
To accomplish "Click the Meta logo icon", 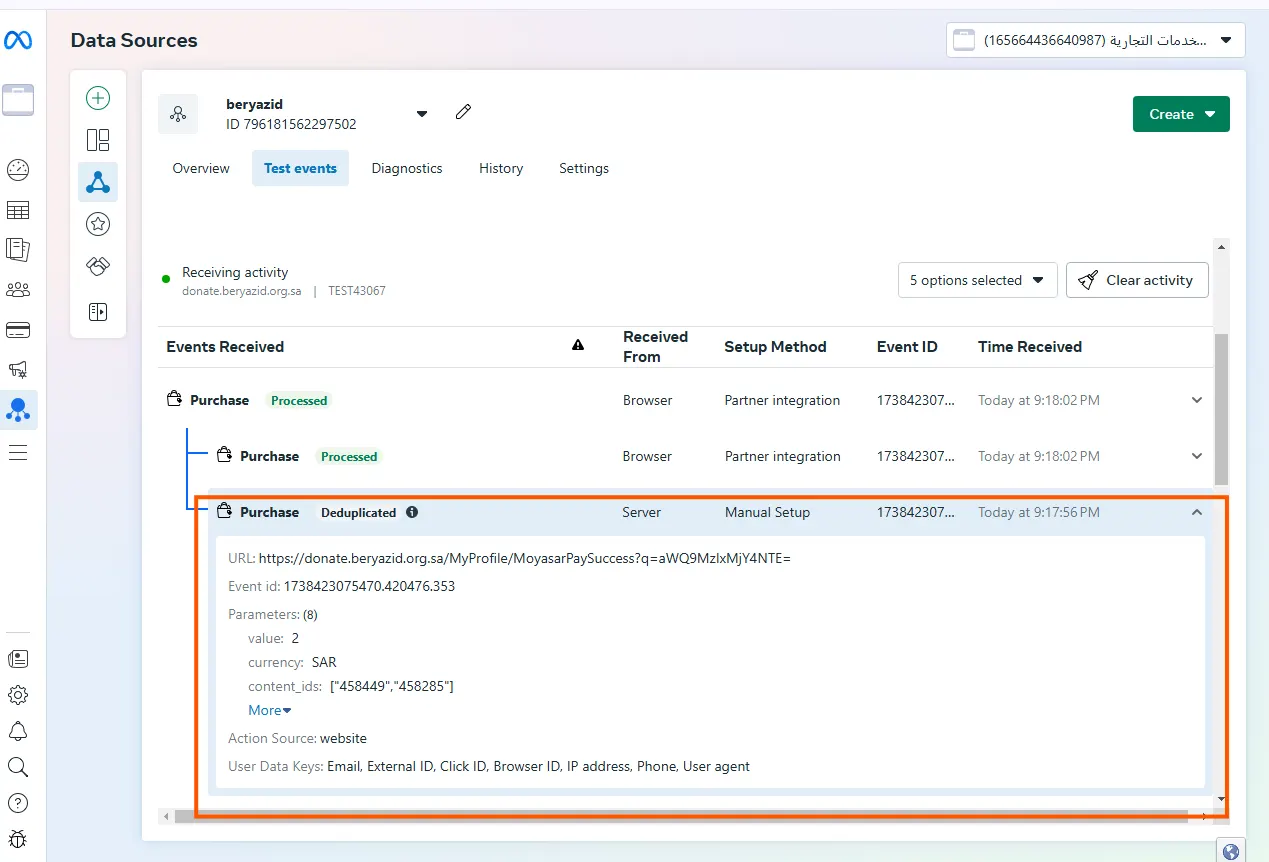I will tap(18, 40).
